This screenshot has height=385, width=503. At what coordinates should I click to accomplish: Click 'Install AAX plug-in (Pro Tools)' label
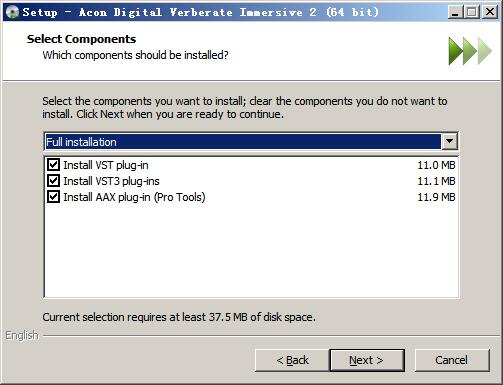click(134, 197)
